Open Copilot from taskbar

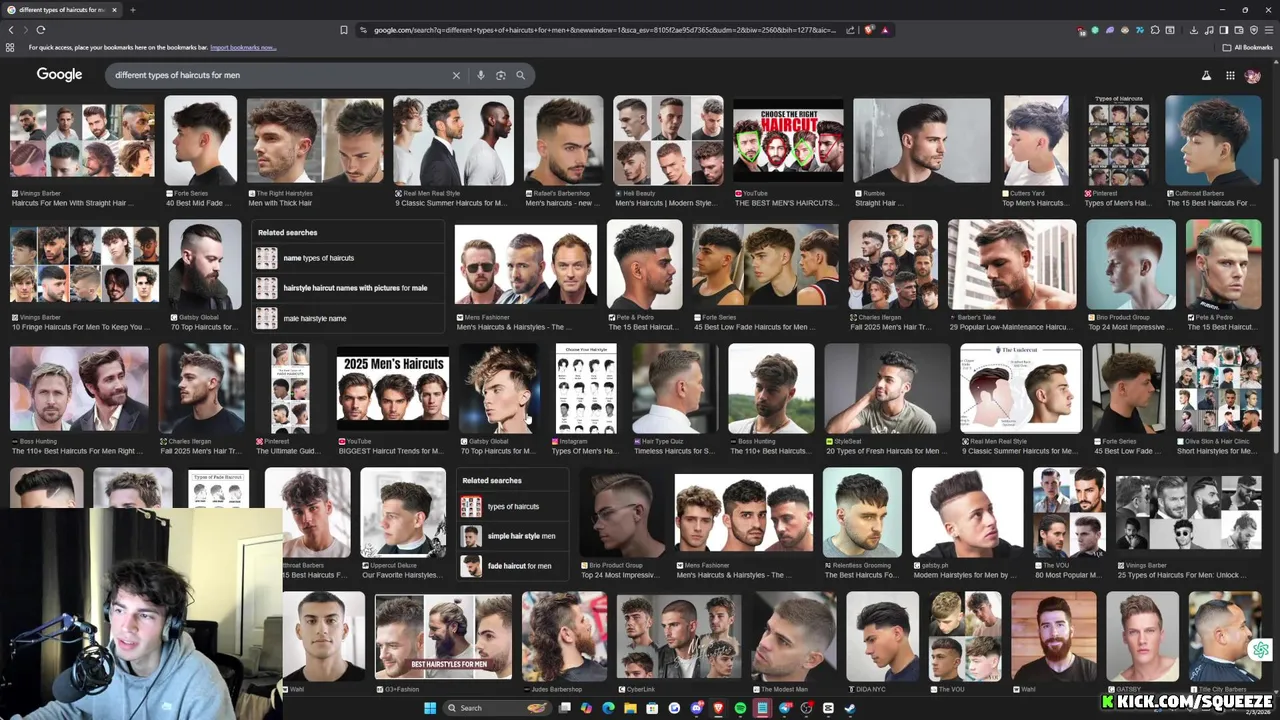(586, 708)
